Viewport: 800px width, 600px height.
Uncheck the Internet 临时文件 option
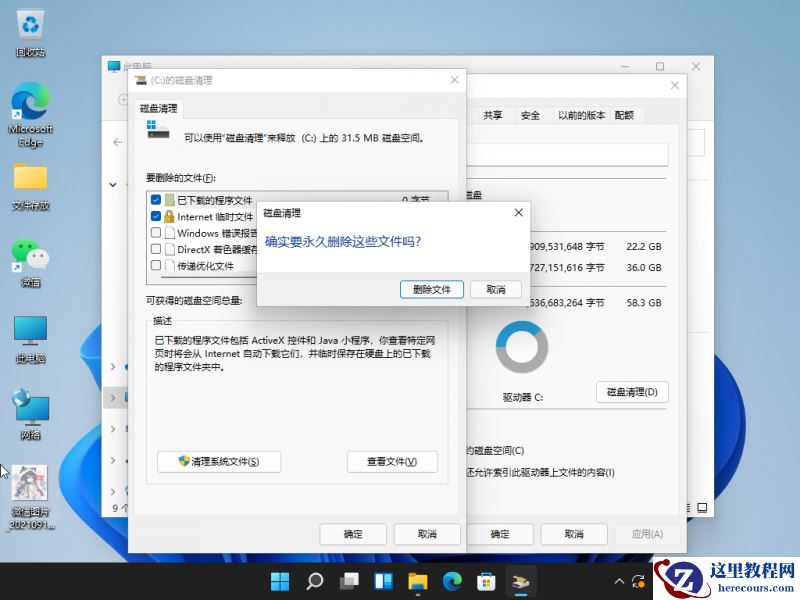tap(155, 216)
